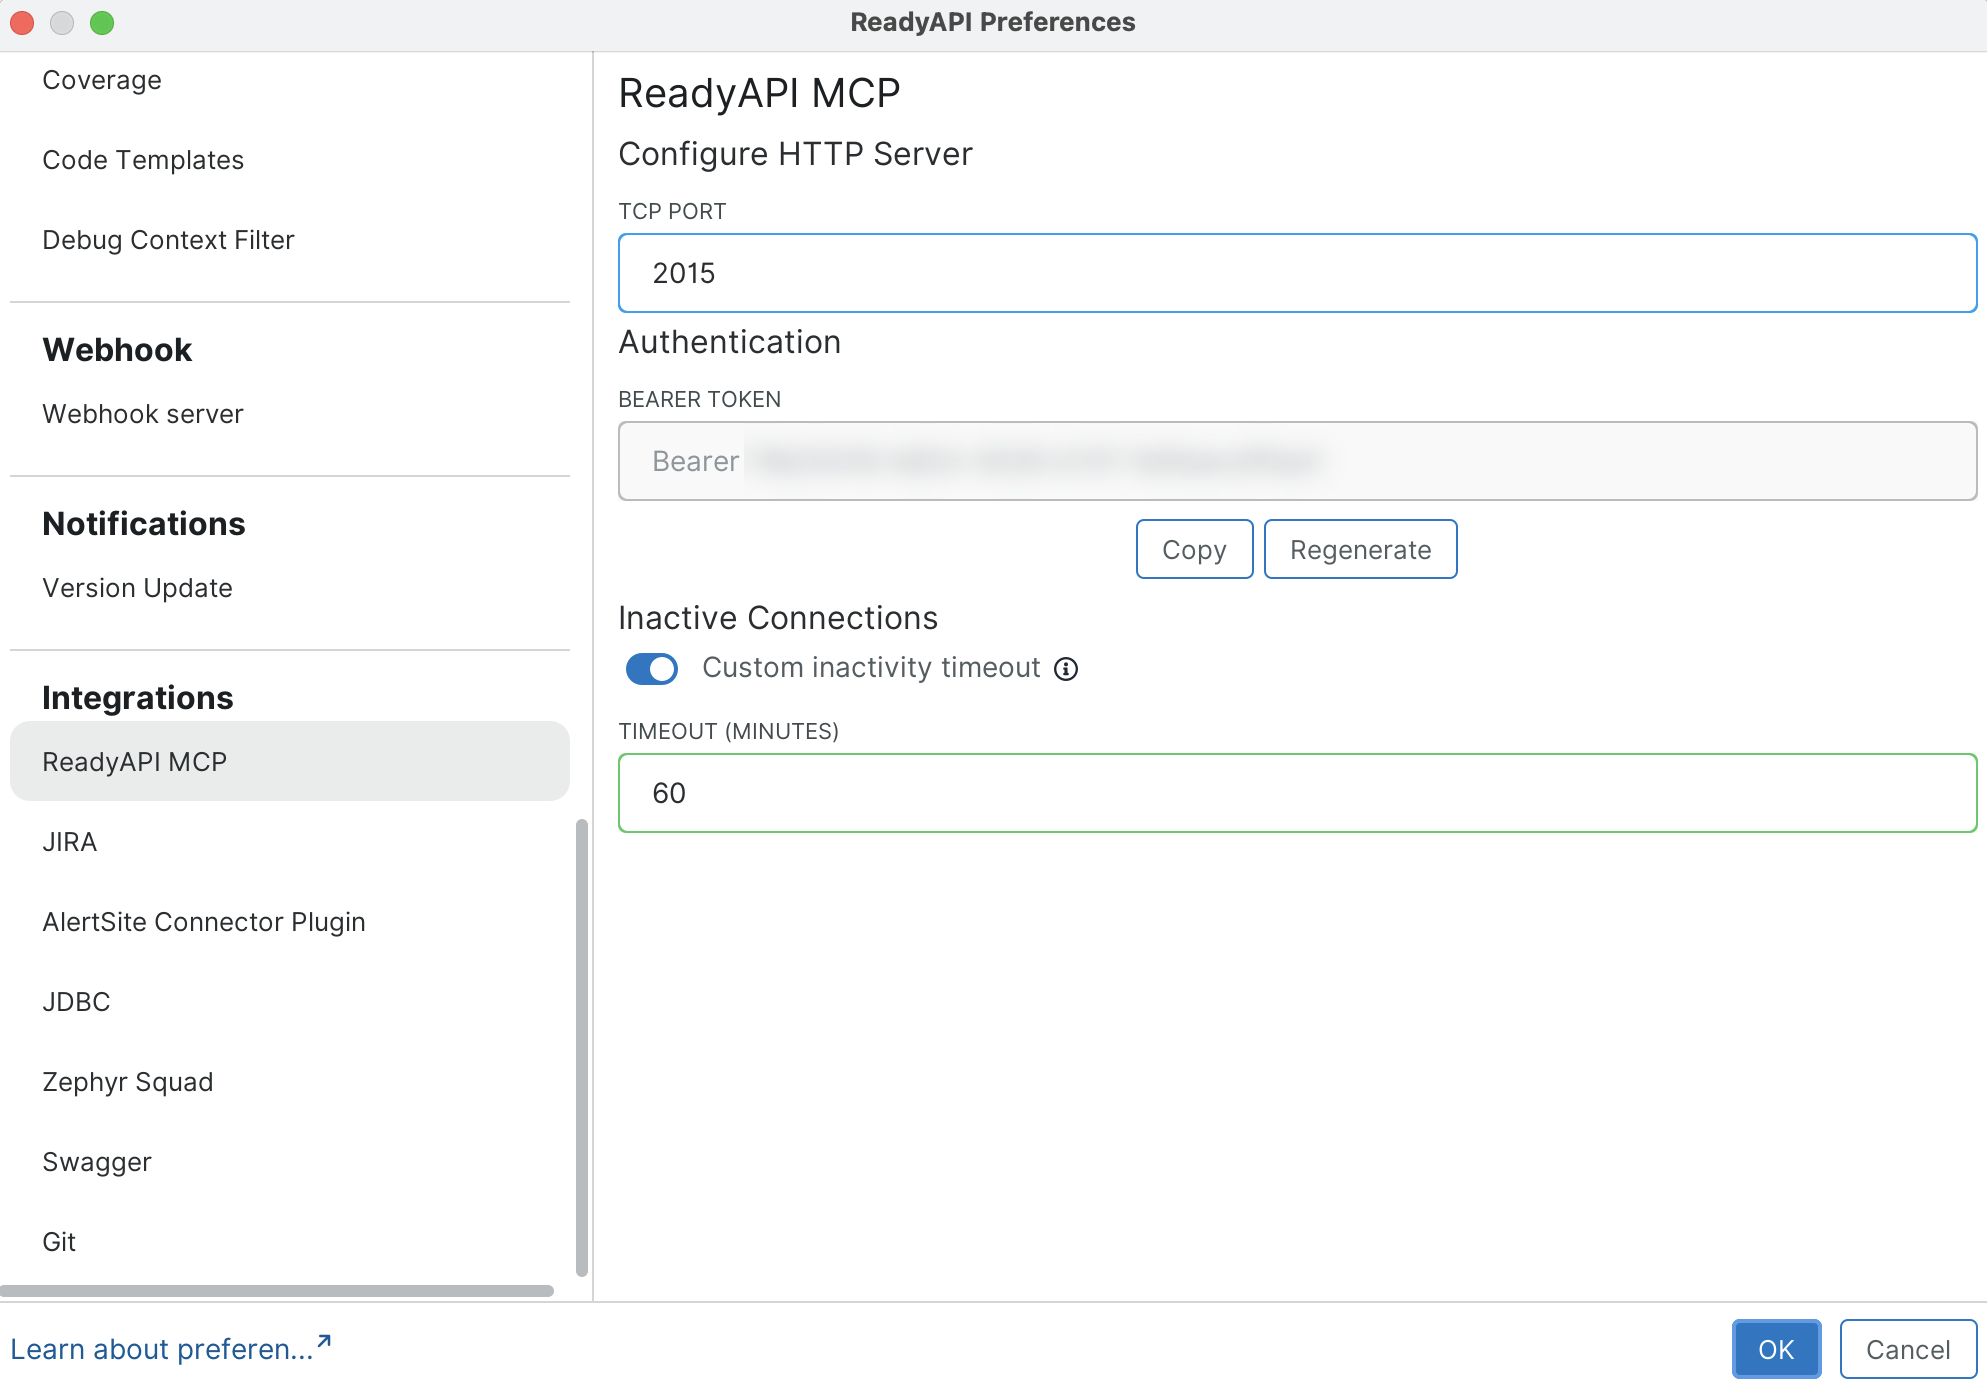Confirm preferences with the OK button

pos(1776,1349)
